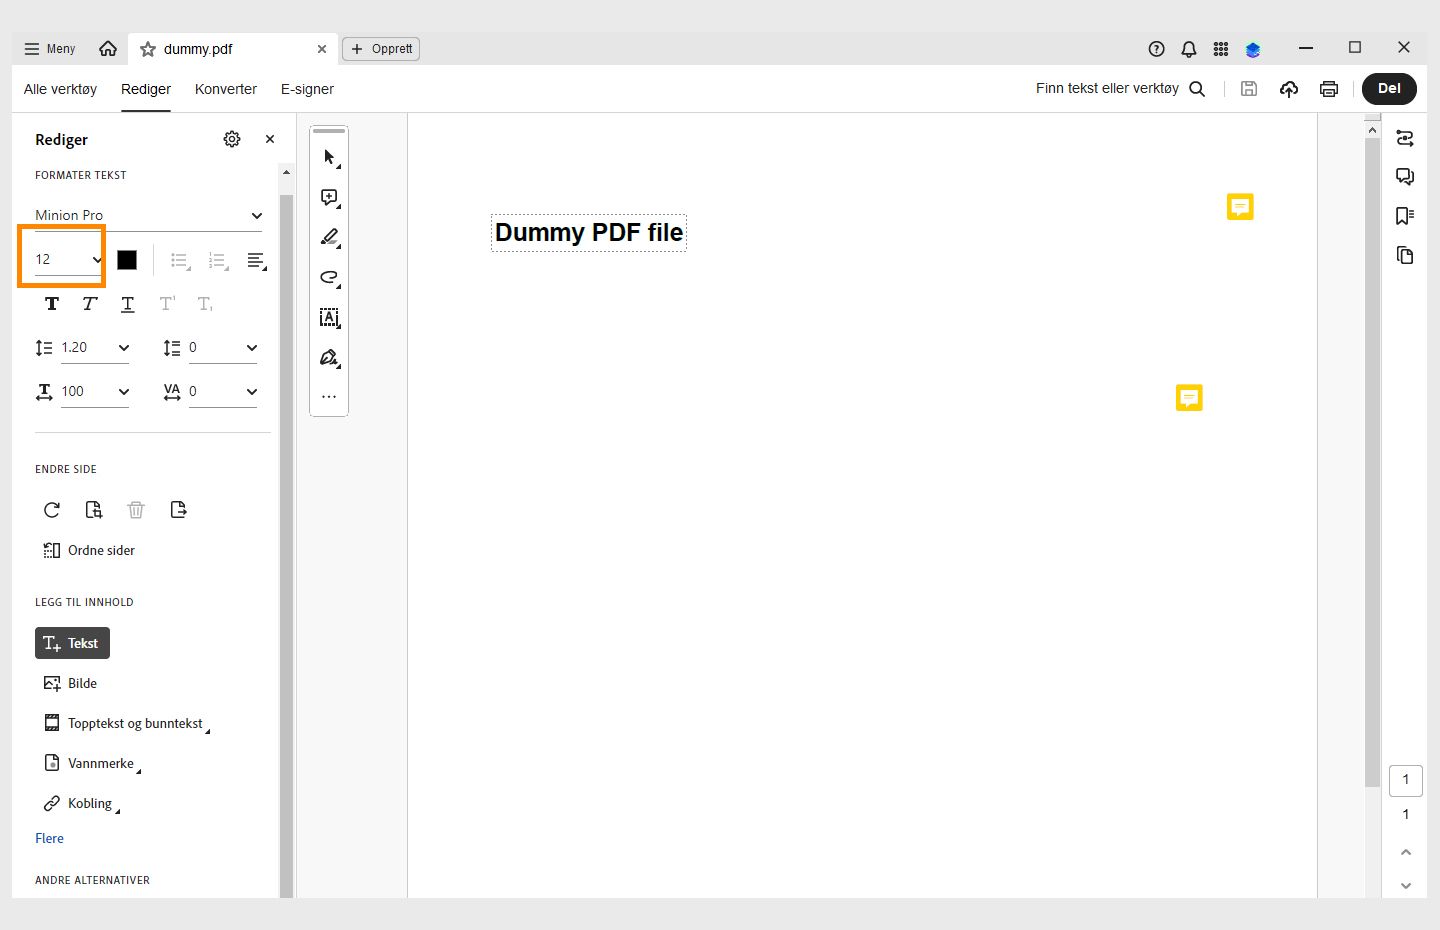The height and width of the screenshot is (930, 1440).
Task: Open the text color swatch picker
Action: click(x=127, y=260)
